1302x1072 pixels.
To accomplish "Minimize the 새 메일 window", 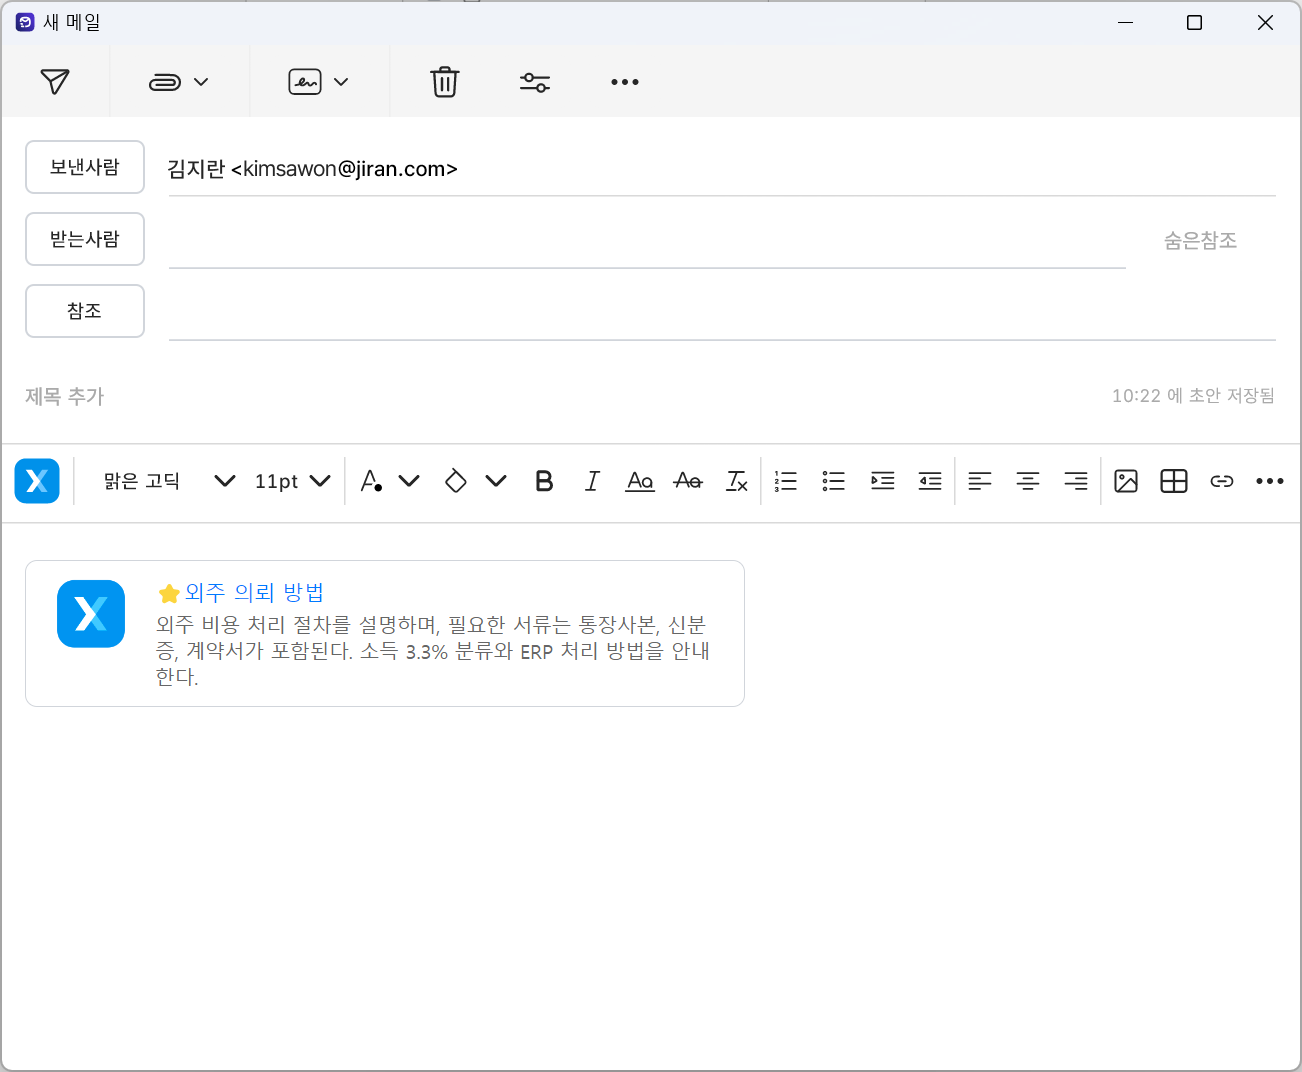I will tap(1125, 22).
